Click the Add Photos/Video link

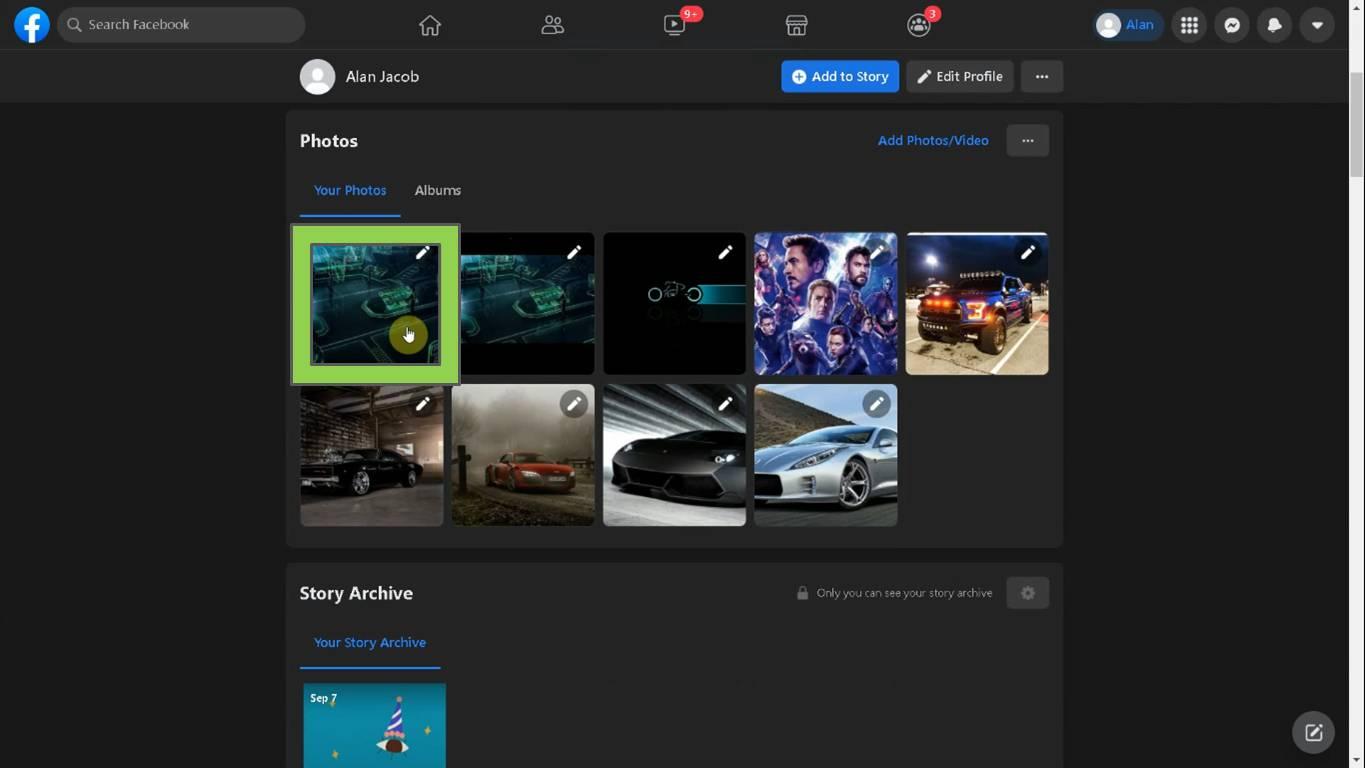933,141
